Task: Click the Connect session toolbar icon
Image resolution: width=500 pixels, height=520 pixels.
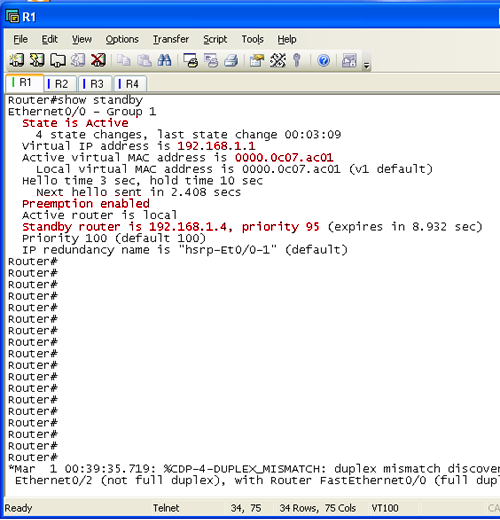Action: tap(16, 60)
